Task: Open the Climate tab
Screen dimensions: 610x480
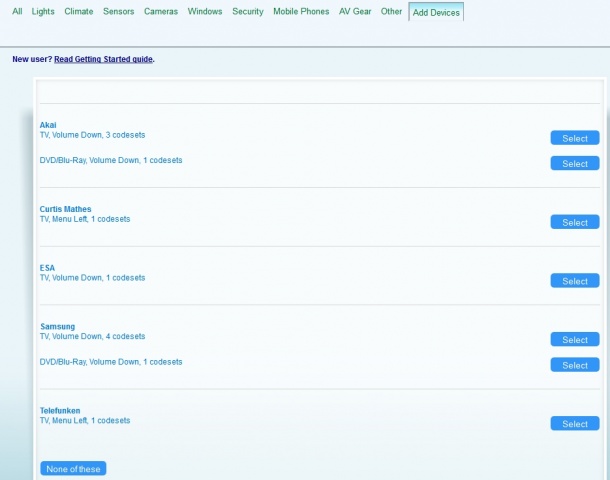Action: click(x=79, y=12)
